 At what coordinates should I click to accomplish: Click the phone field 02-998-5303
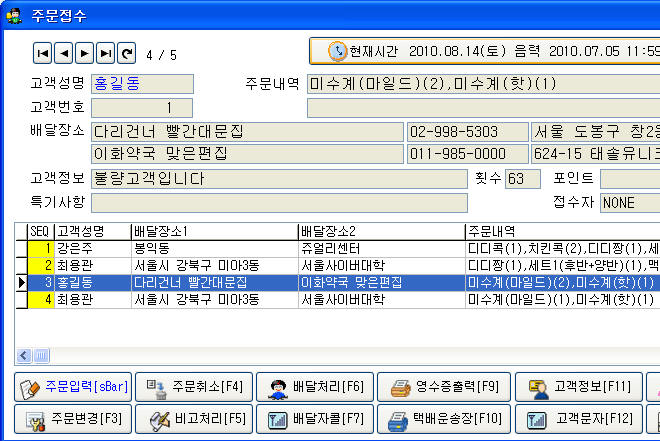coord(467,132)
